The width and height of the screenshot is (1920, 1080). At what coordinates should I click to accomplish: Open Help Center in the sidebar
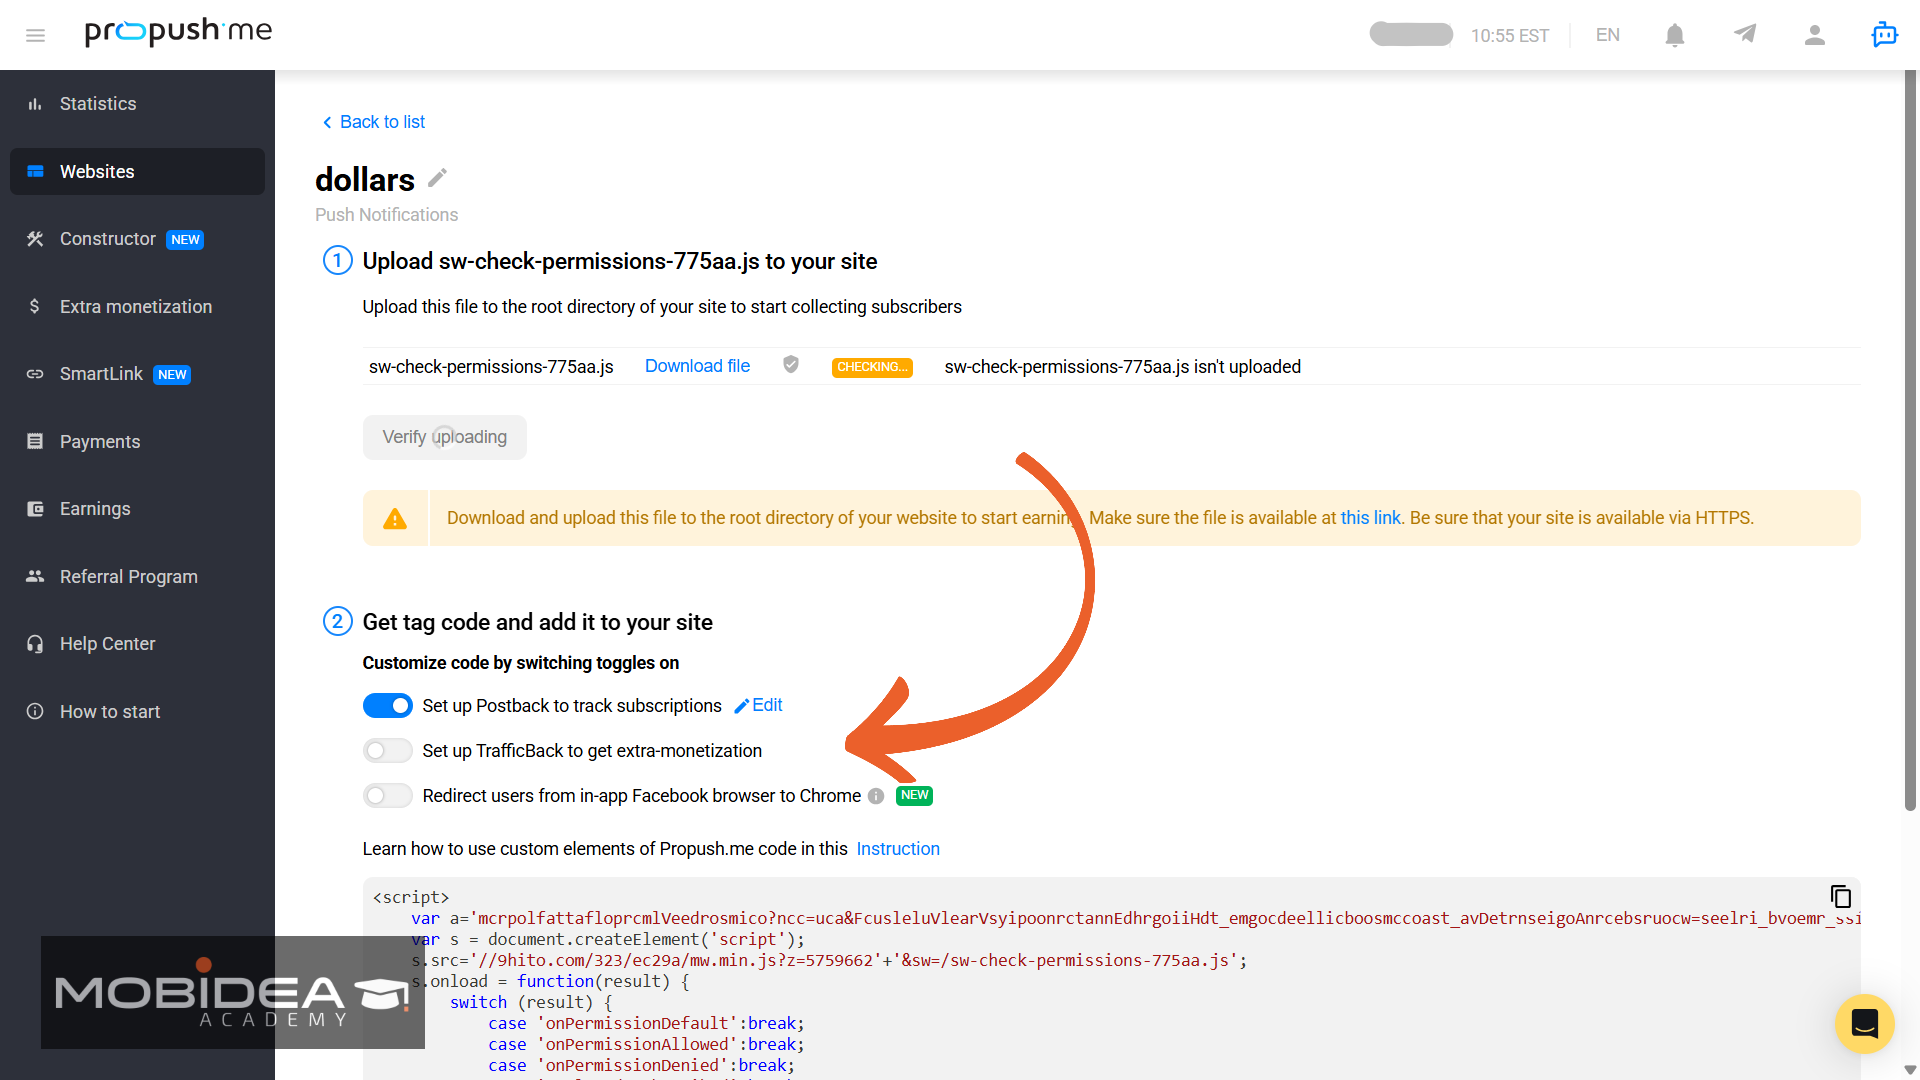(138, 644)
